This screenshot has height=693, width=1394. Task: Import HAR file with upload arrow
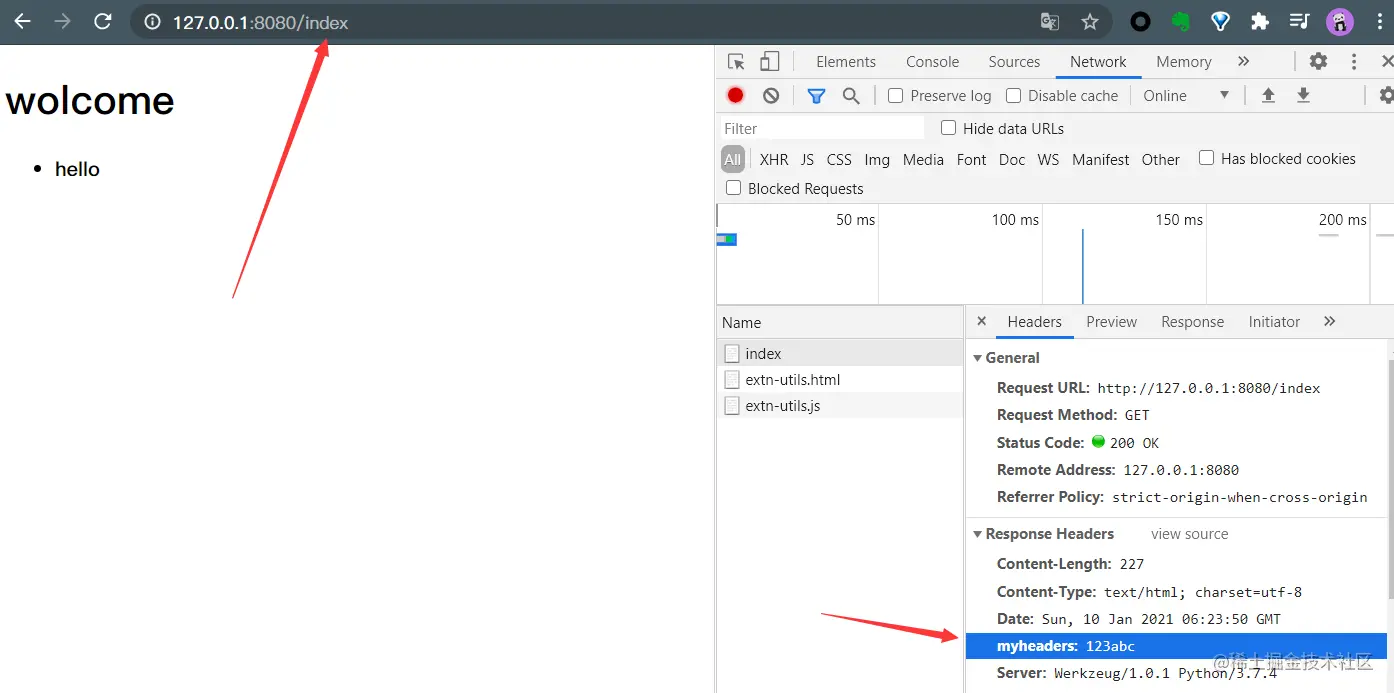click(1268, 95)
